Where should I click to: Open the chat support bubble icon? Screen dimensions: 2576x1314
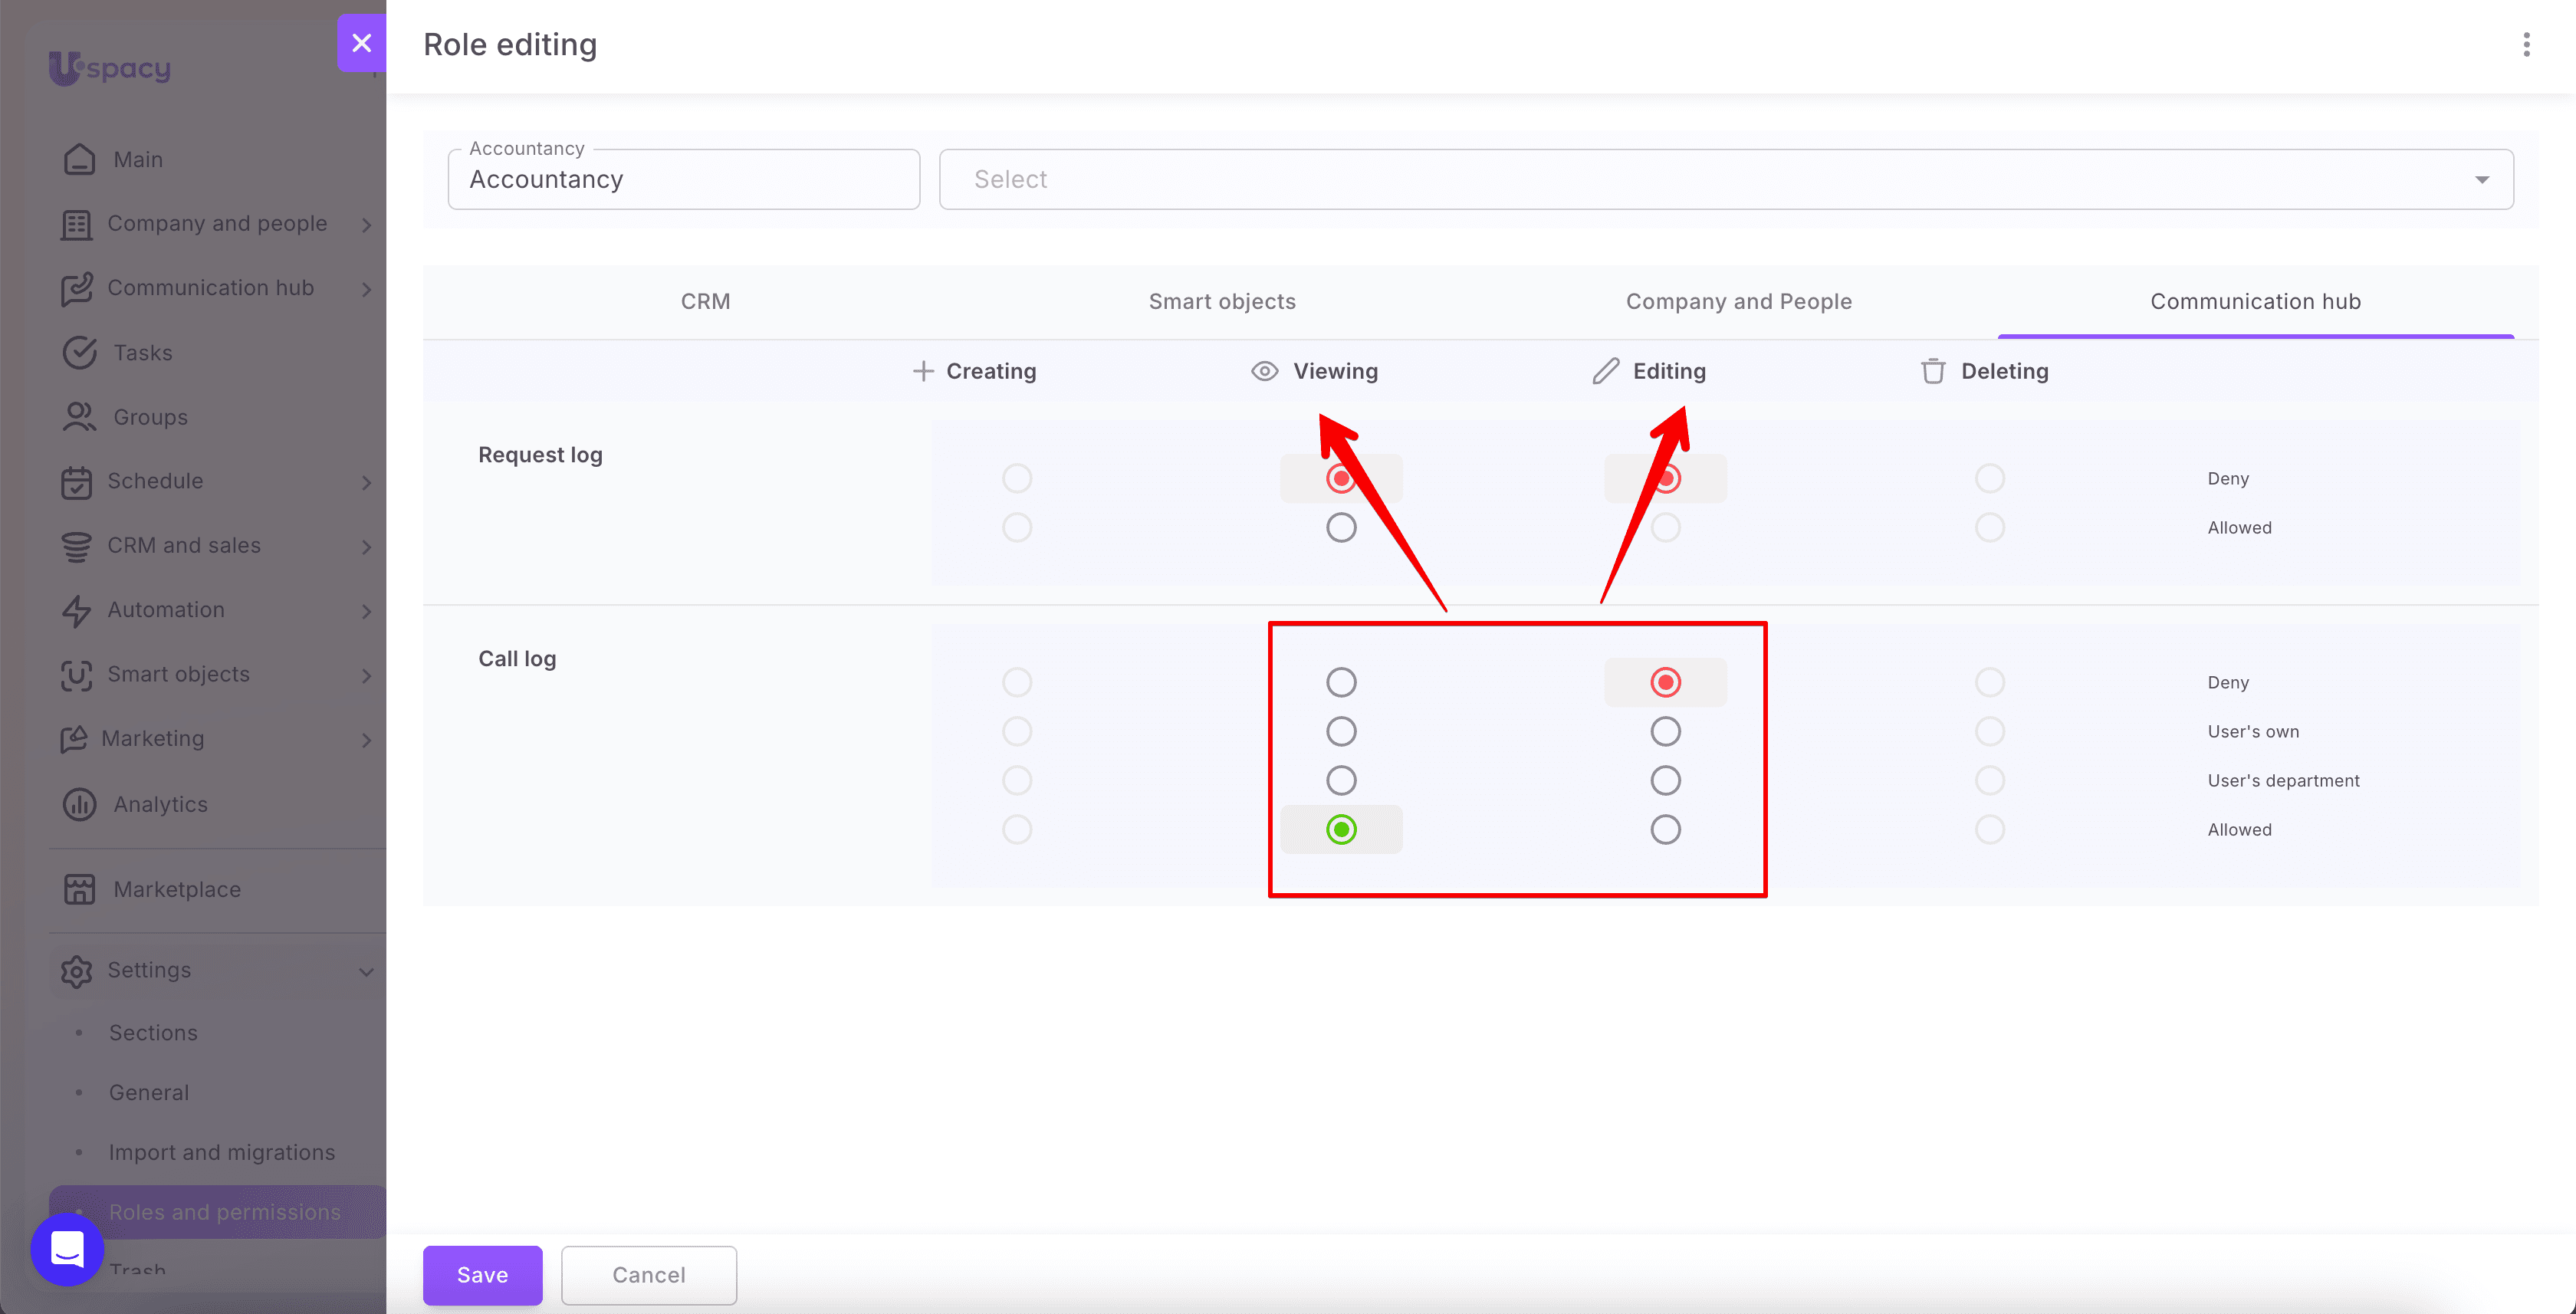pyautogui.click(x=67, y=1249)
